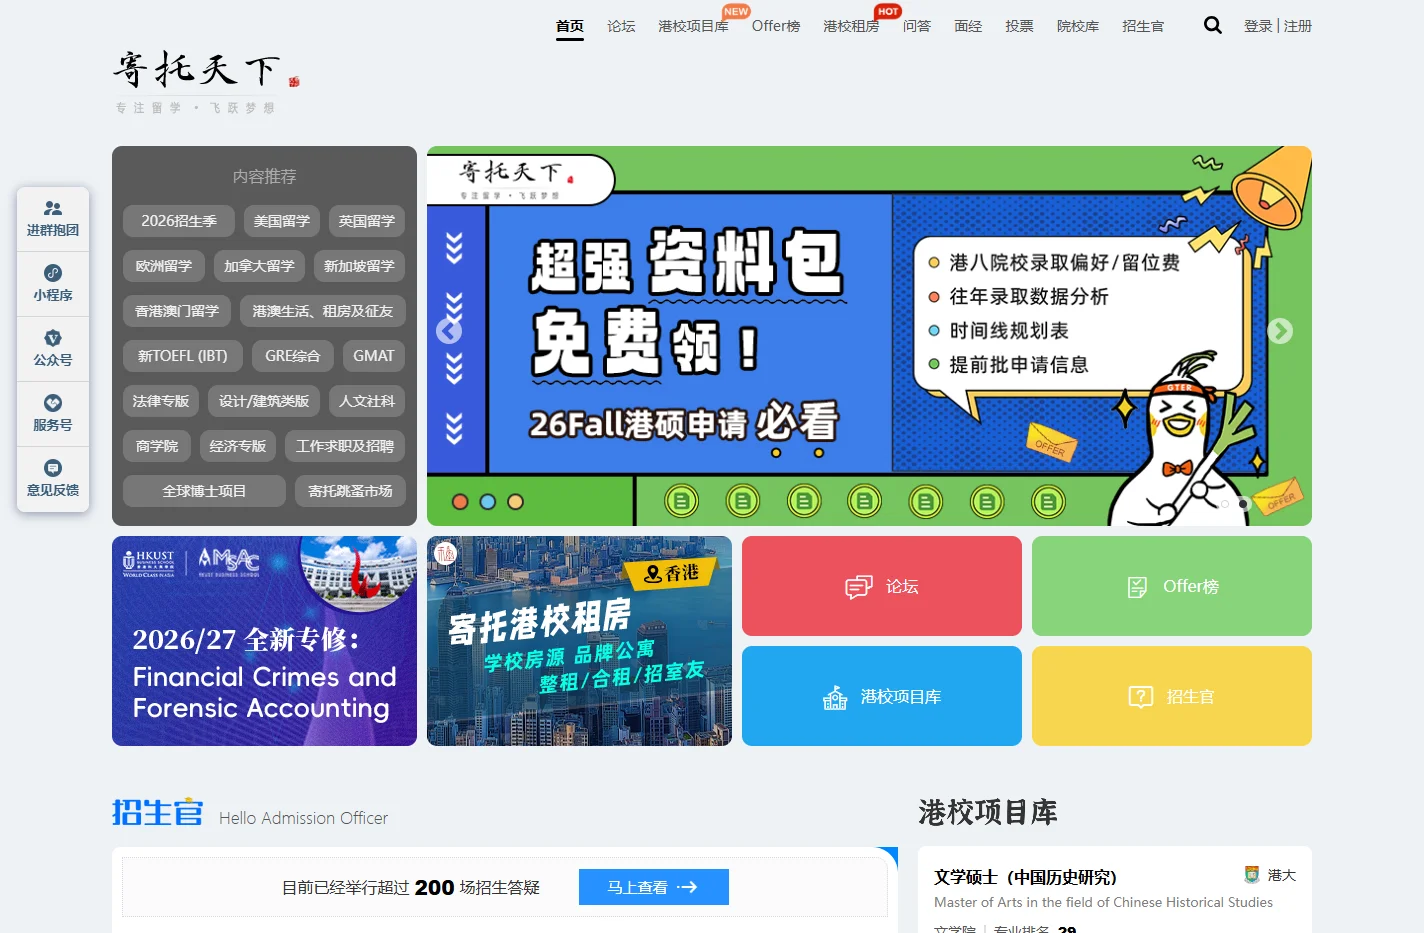Click the 港澳生活、租房及征友 tag
The image size is (1424, 933).
[x=323, y=311]
